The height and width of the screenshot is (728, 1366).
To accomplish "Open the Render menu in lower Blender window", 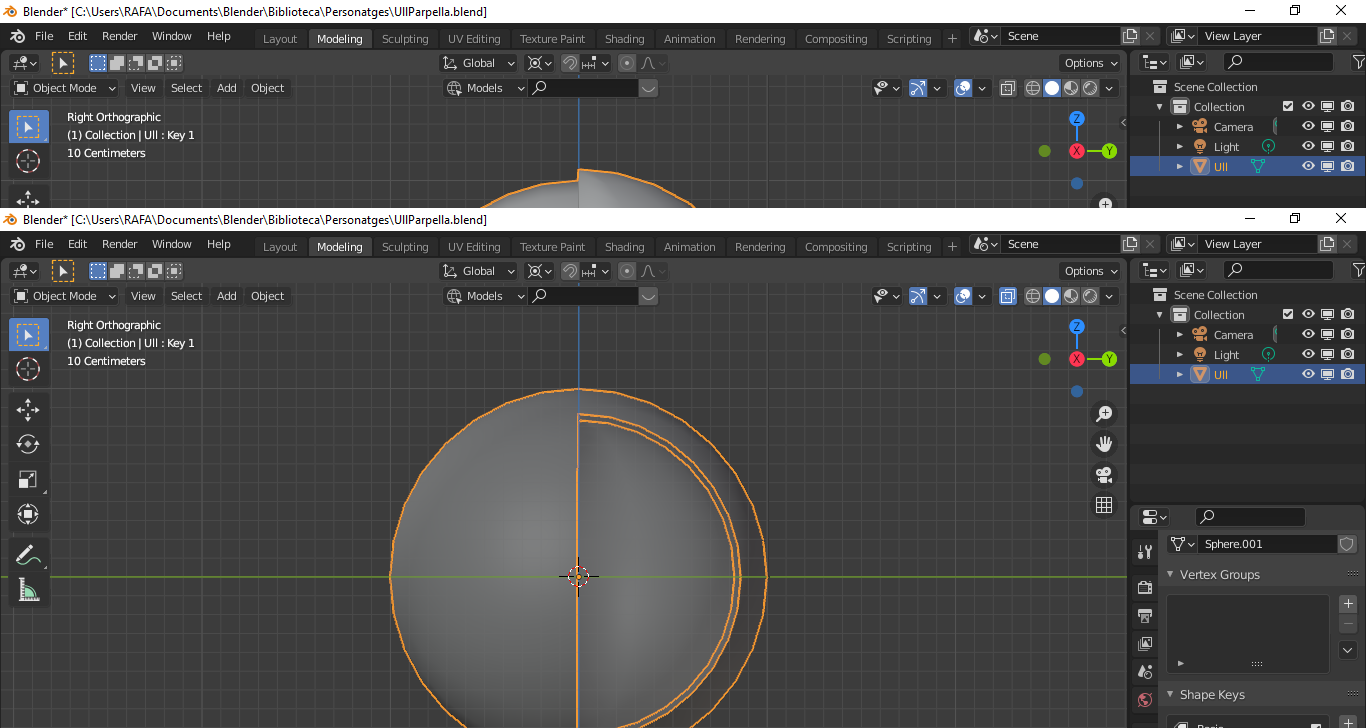I will (x=120, y=244).
